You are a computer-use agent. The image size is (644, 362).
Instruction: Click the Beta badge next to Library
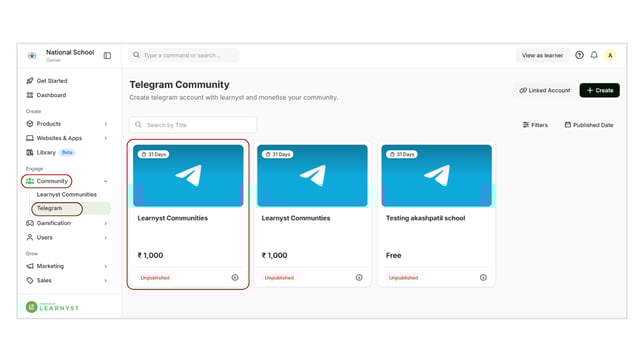[67, 152]
